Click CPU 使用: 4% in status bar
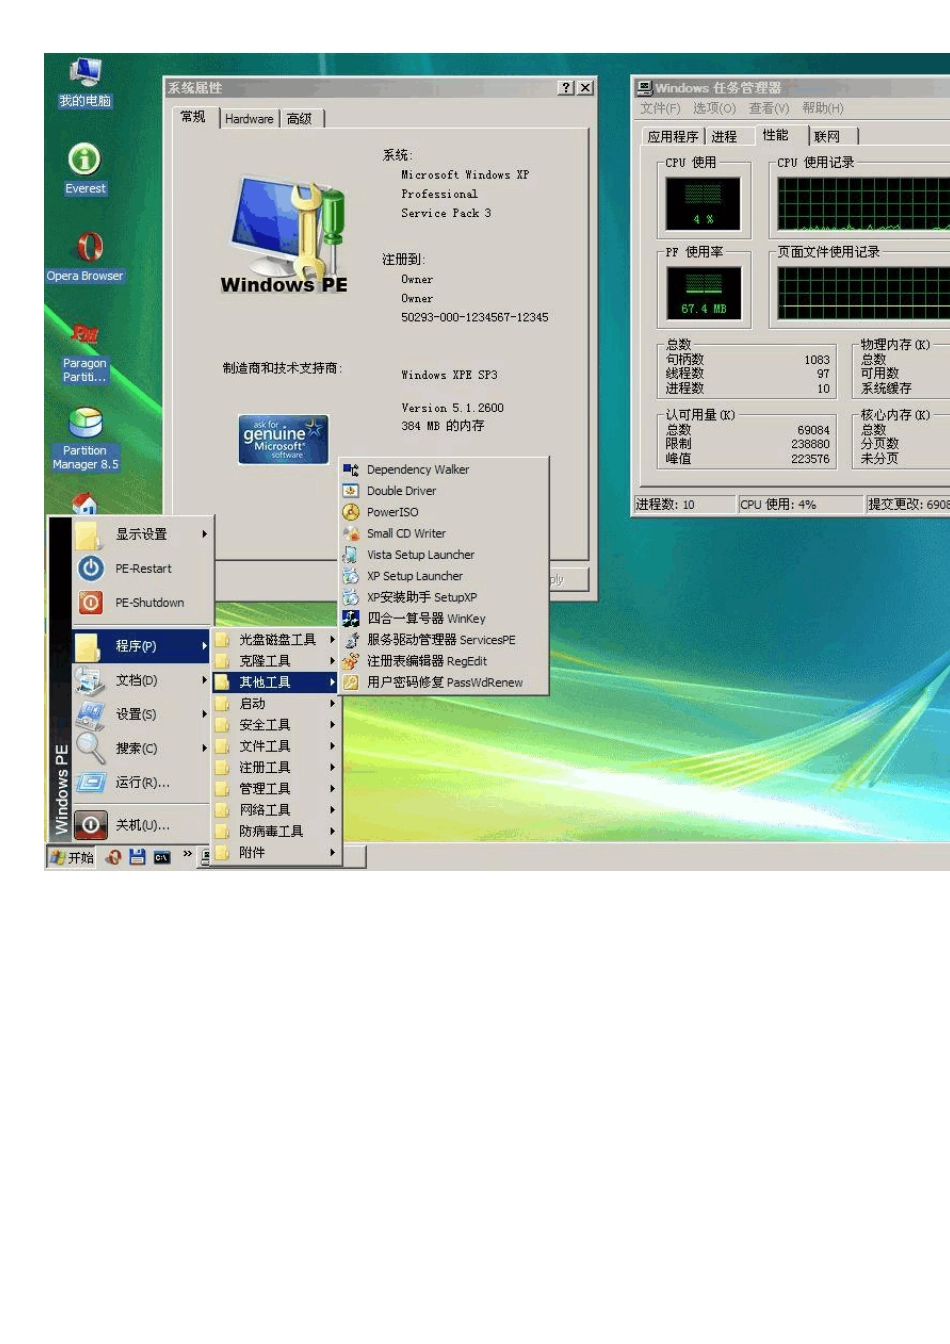The image size is (950, 1344). [800, 505]
